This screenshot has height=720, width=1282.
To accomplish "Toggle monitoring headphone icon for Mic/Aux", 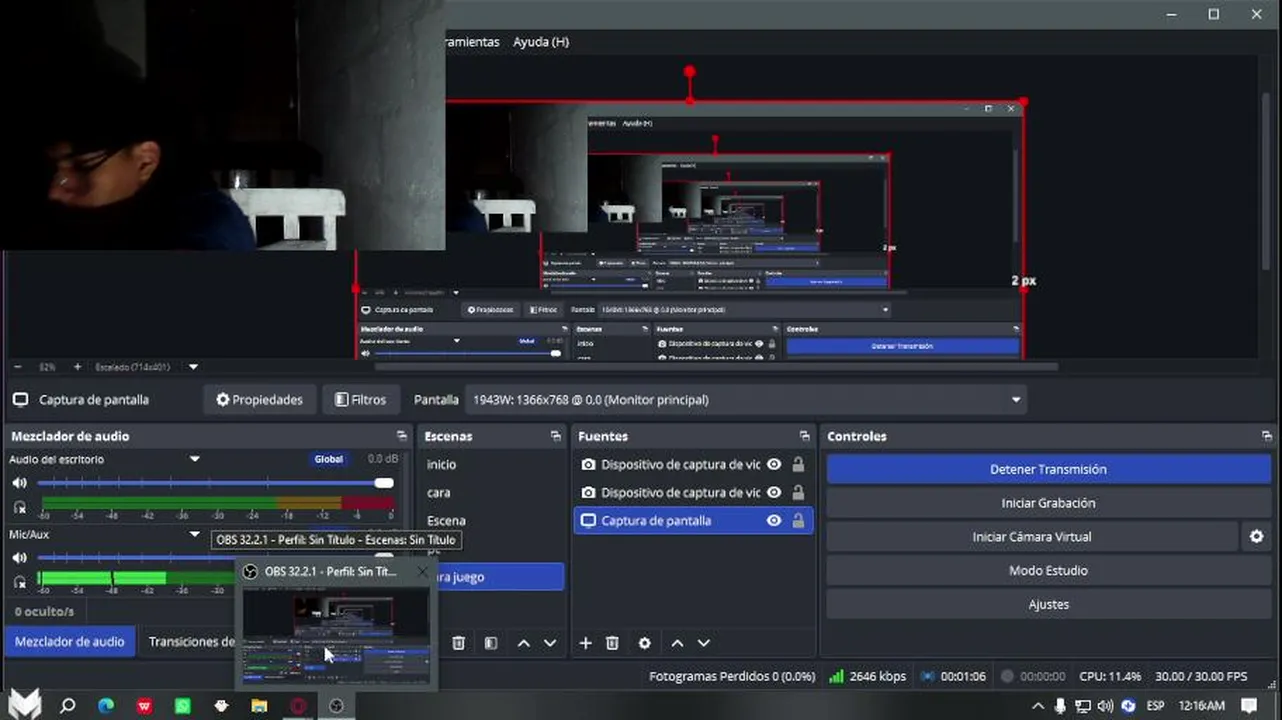I will click(x=19, y=582).
